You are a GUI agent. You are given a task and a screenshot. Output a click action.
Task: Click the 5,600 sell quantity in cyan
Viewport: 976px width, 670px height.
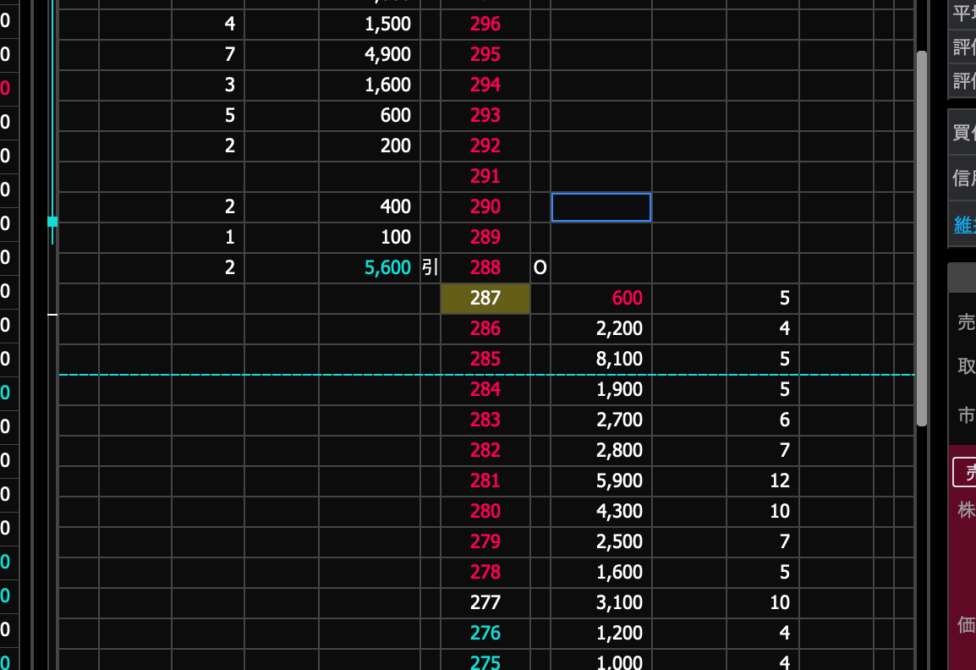(x=388, y=268)
